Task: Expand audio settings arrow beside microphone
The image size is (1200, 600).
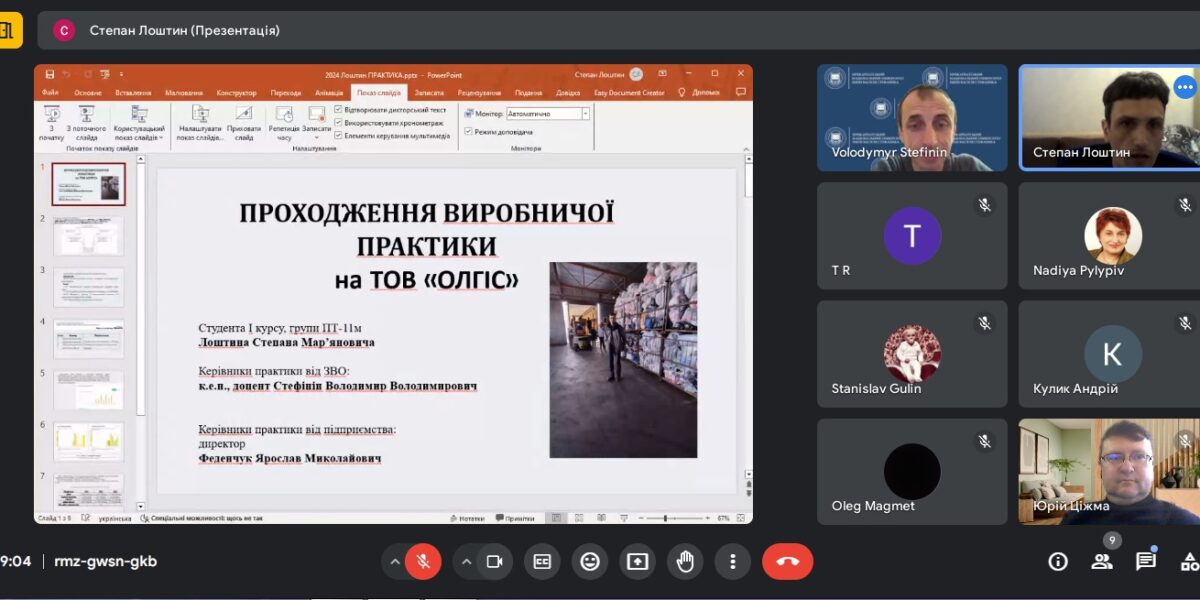Action: (x=395, y=561)
